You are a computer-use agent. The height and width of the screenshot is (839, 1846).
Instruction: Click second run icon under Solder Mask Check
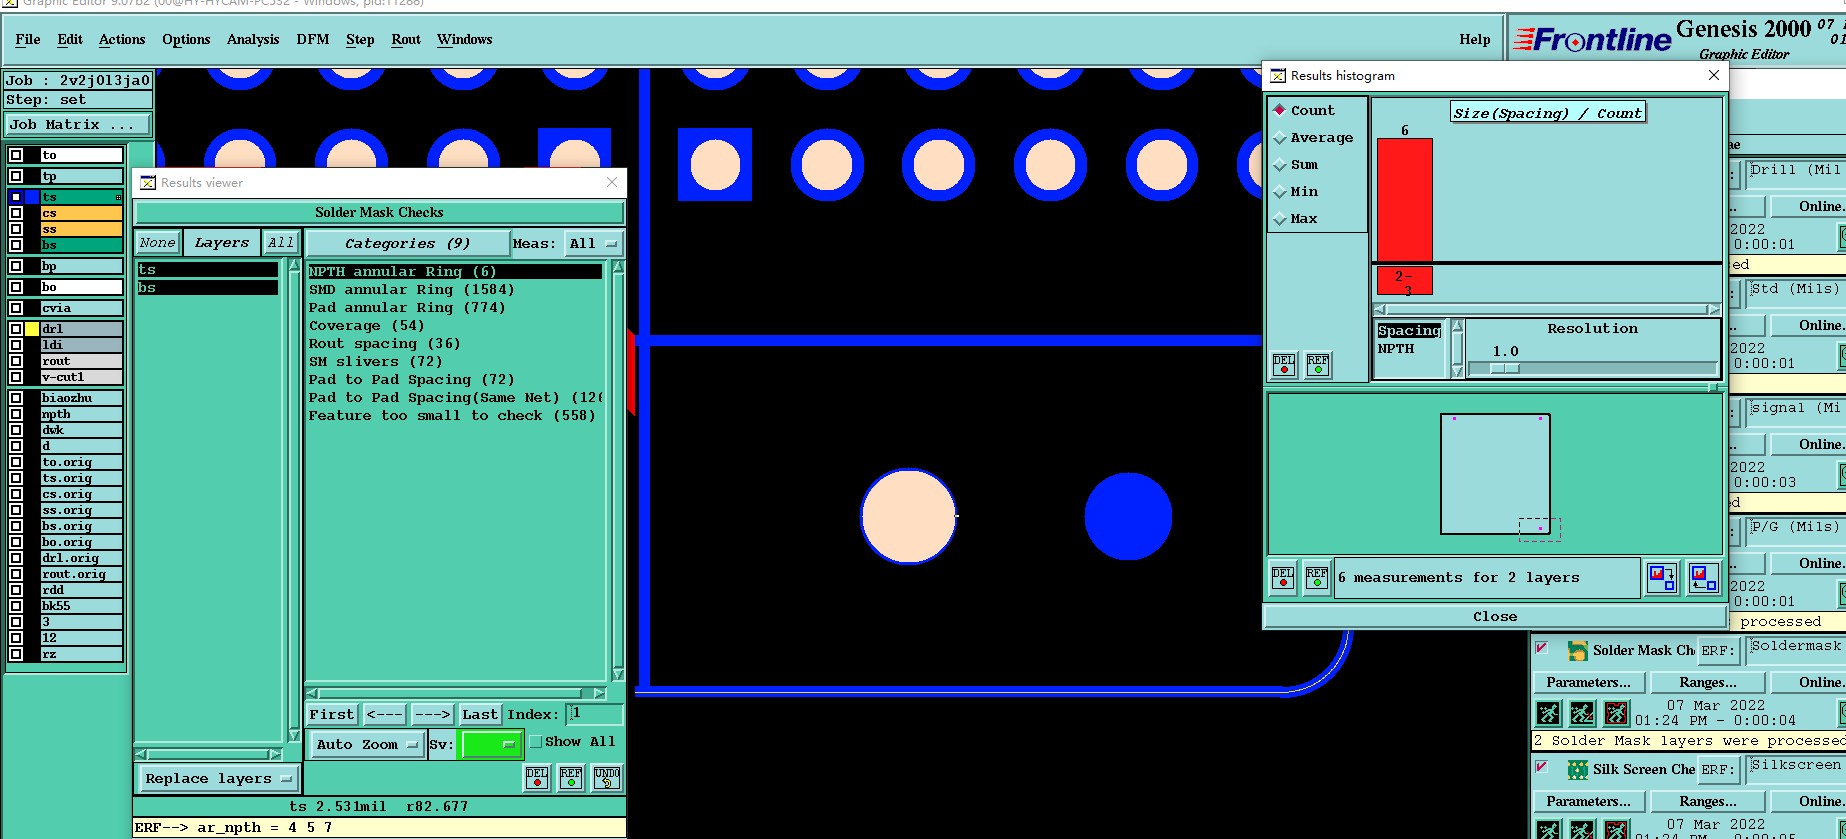coord(1582,713)
